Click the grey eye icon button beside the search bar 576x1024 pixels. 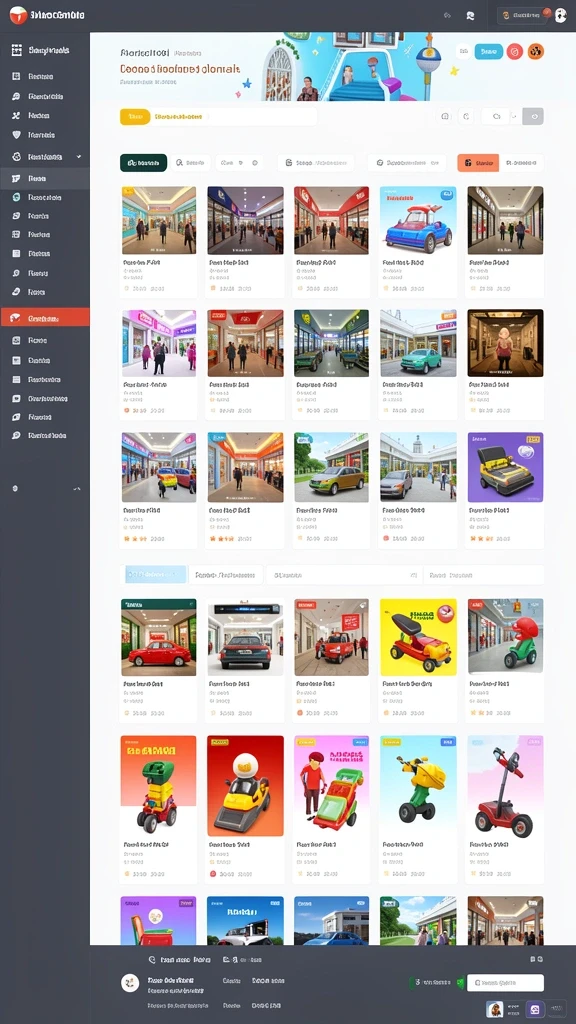pyautogui.click(x=534, y=117)
